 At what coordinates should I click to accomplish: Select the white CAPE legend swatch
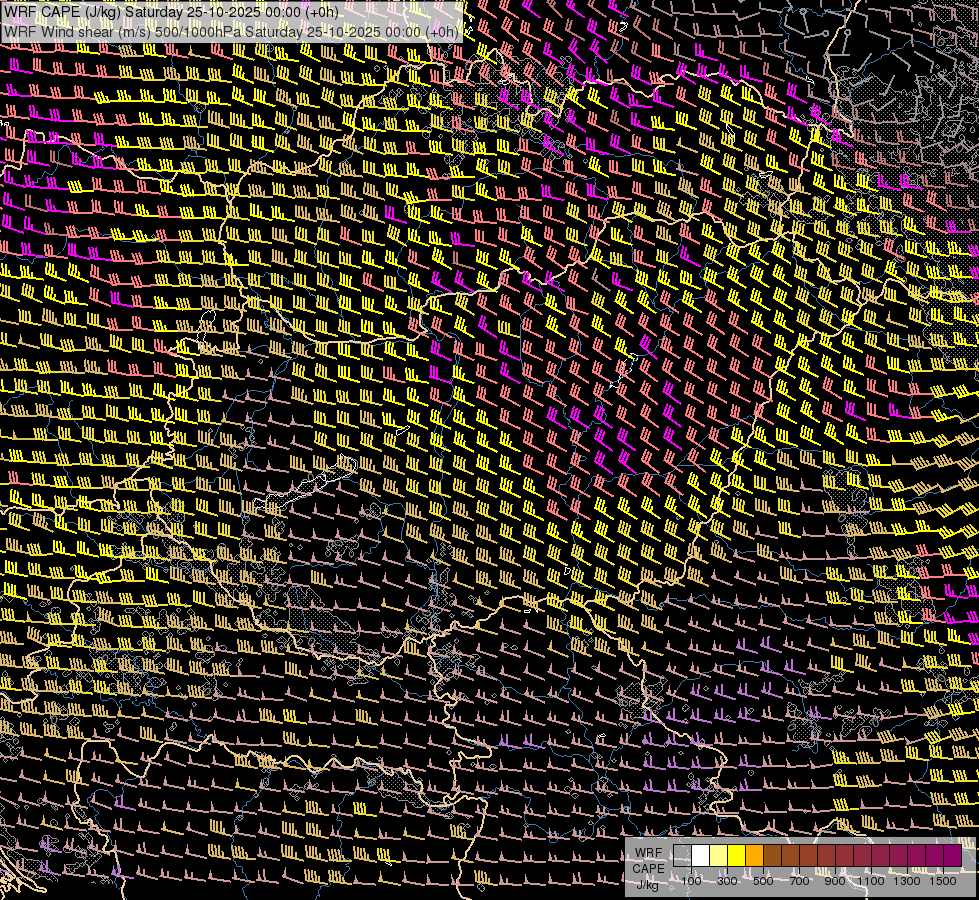click(701, 856)
